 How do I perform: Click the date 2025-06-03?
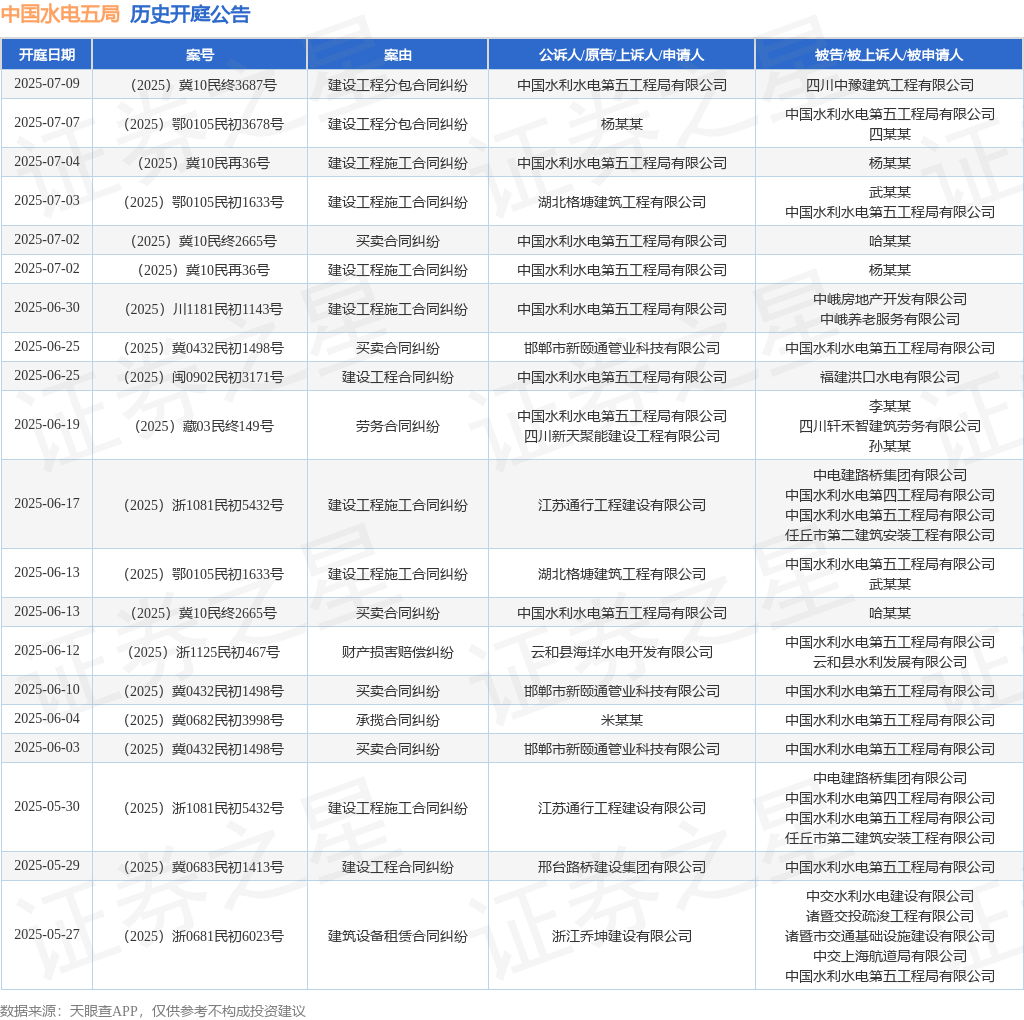pyautogui.click(x=47, y=747)
